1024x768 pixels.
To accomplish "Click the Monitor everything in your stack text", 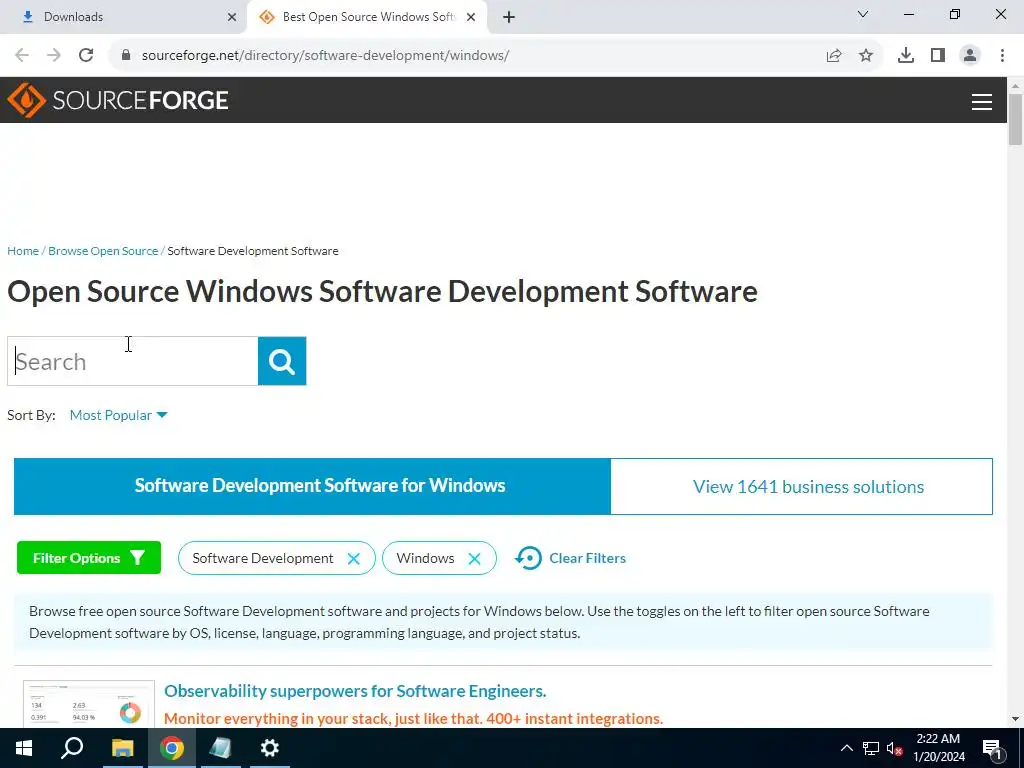I will coord(413,718).
